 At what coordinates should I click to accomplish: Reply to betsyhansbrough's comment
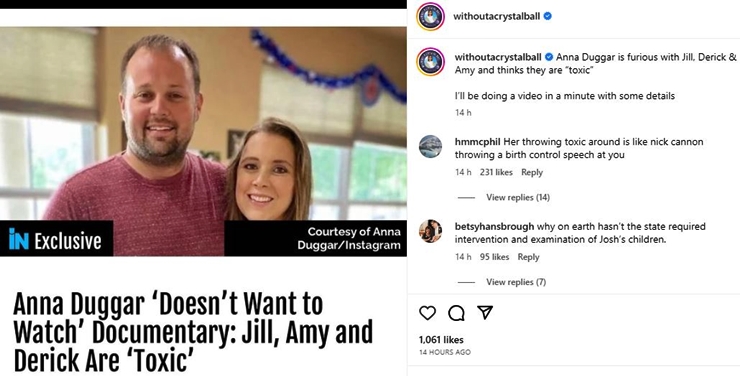(528, 257)
